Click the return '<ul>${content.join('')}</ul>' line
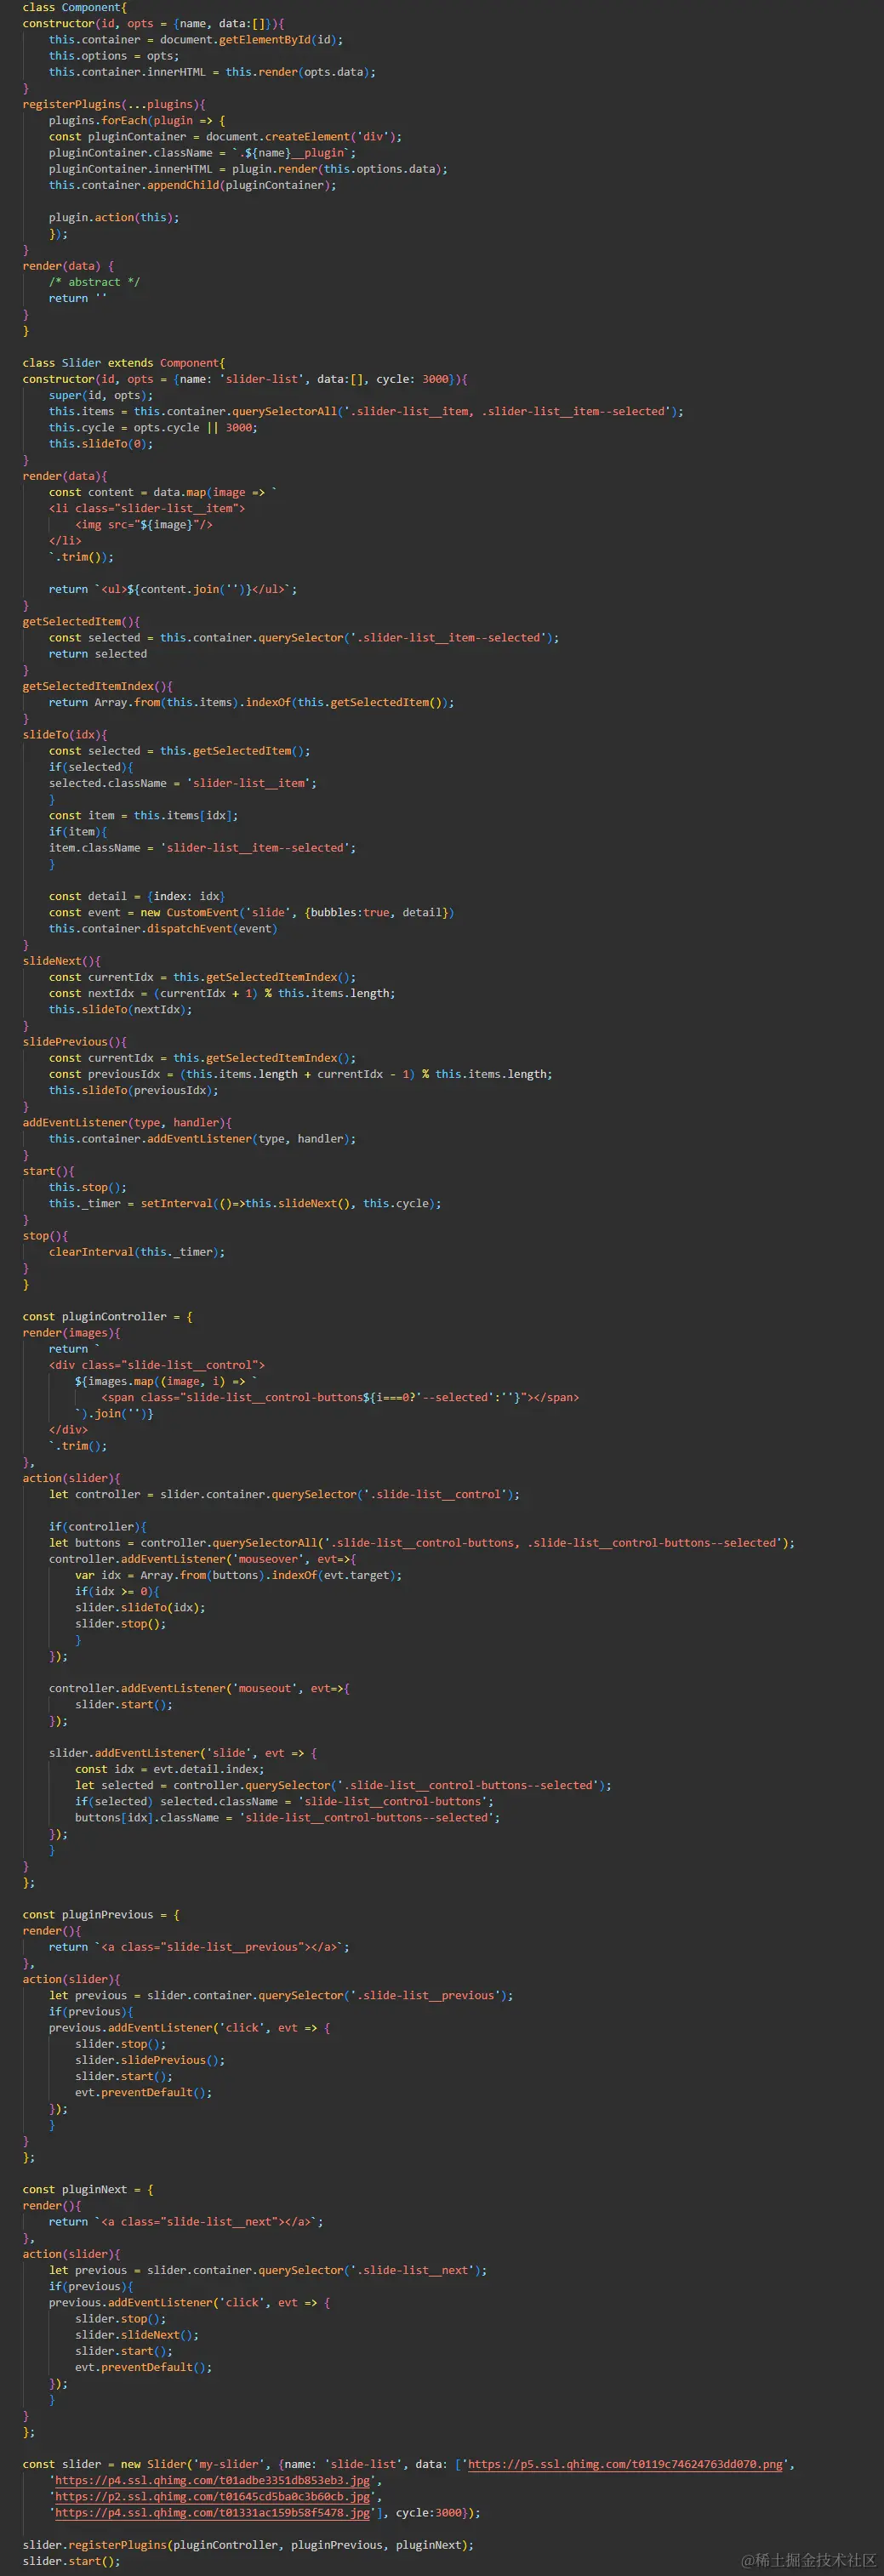 [173, 589]
